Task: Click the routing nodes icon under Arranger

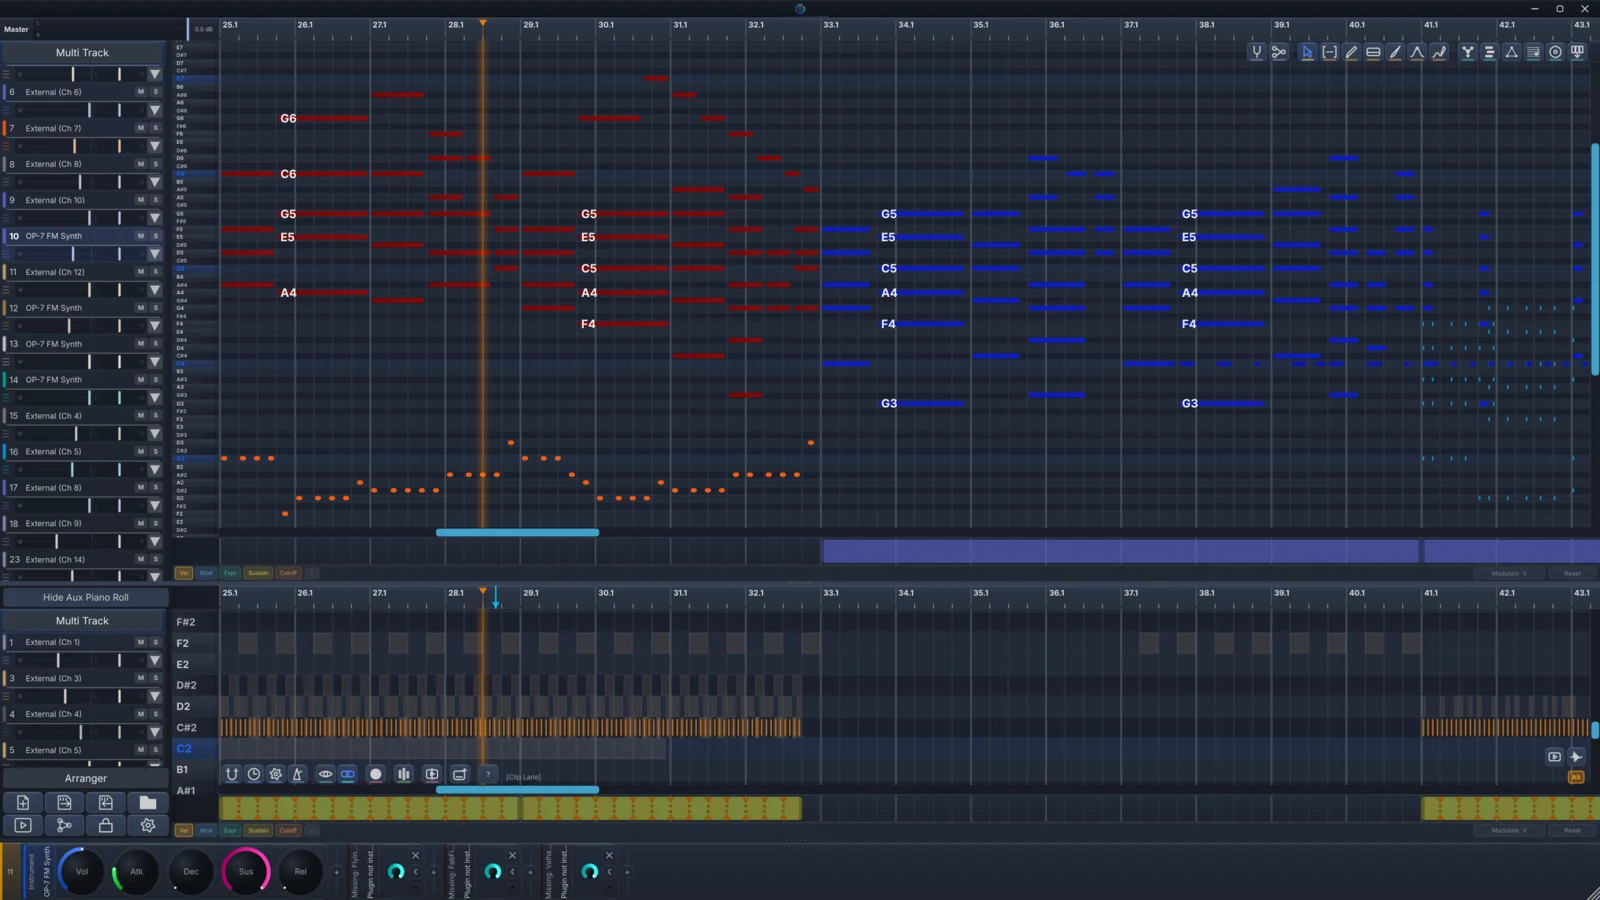Action: coord(64,825)
